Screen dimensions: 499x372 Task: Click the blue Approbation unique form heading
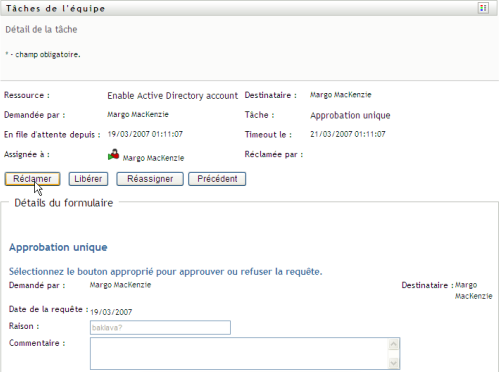[58, 247]
